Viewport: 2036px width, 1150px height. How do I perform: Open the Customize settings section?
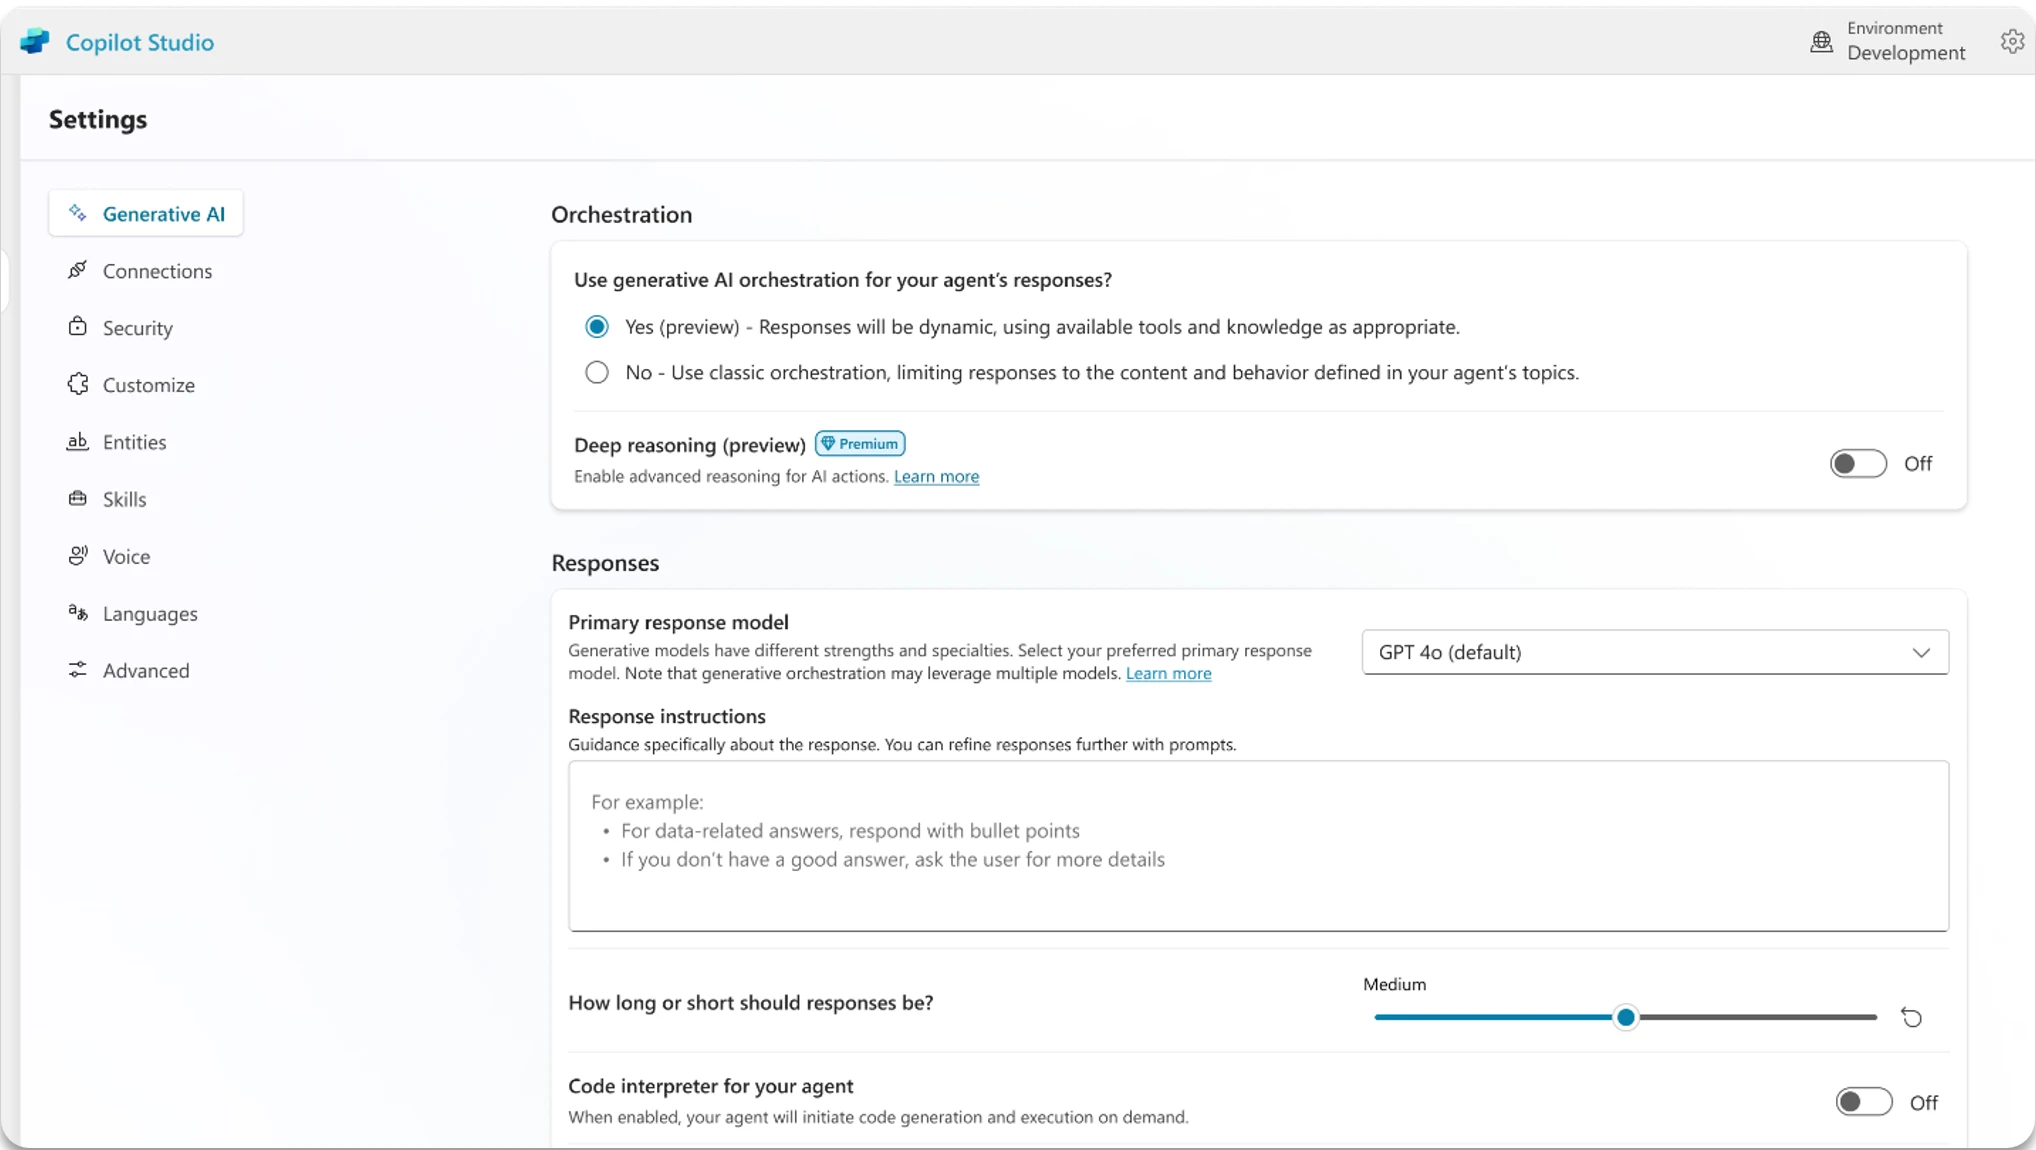pyautogui.click(x=148, y=384)
